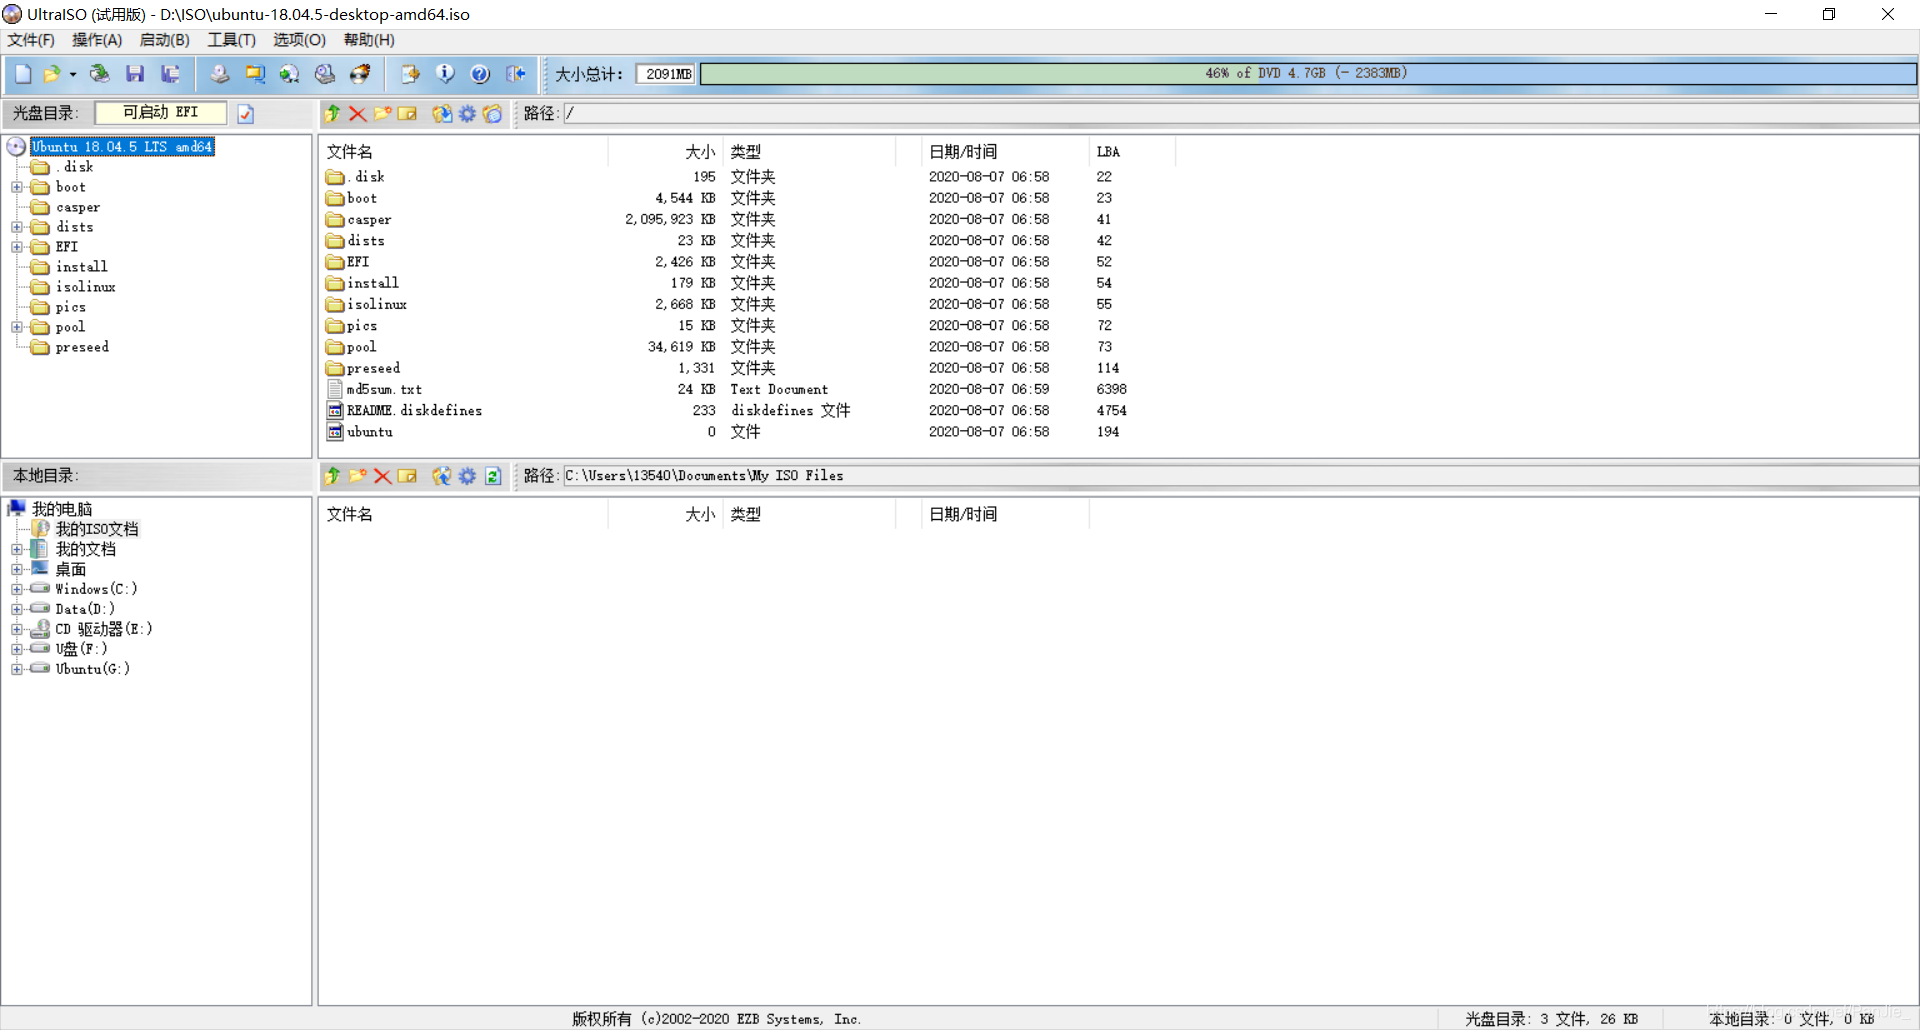Viewport: 1920px width, 1030px height.
Task: Expand the boot folder in disc tree
Action: [x=17, y=187]
